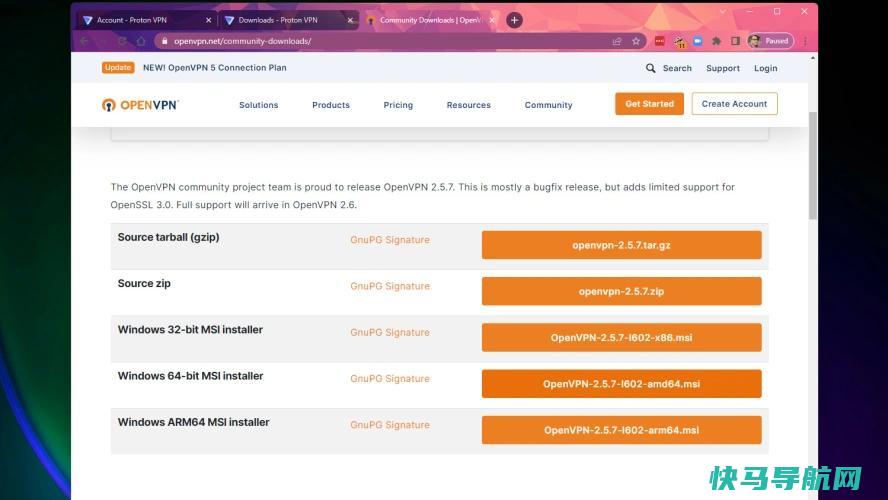Download OpenVPN-2.5.7-I602-x86.msi

pyautogui.click(x=621, y=337)
